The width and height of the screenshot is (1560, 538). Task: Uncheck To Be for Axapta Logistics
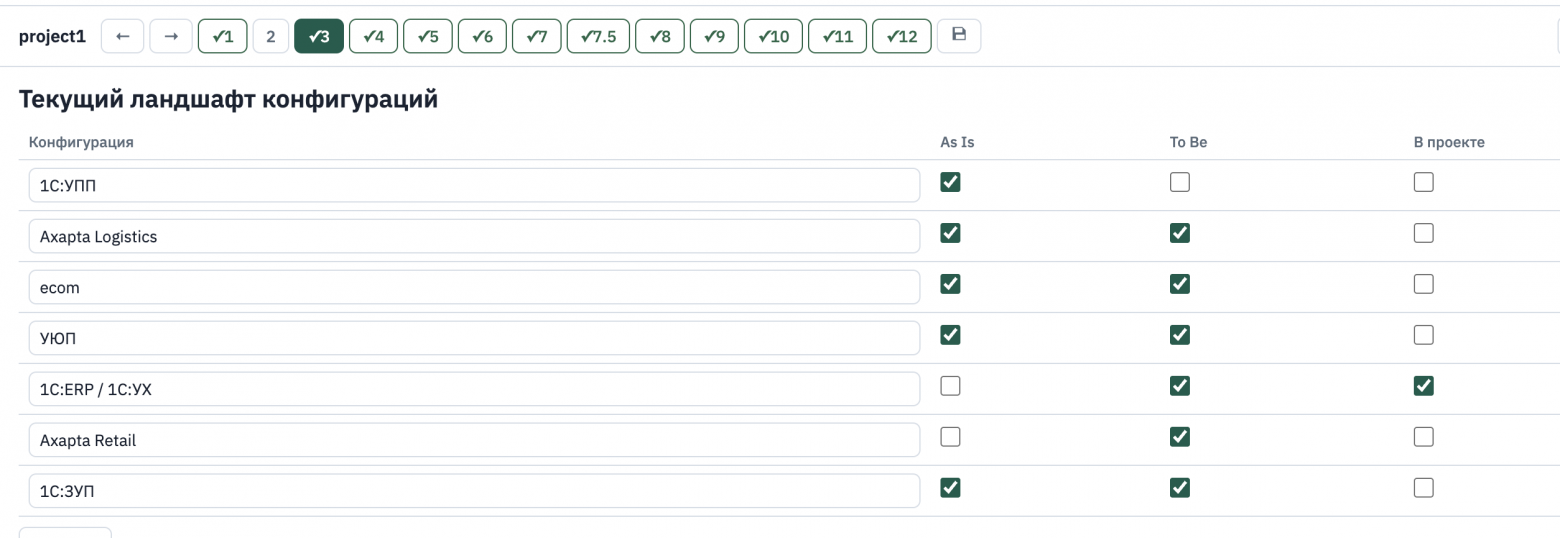(x=1180, y=233)
